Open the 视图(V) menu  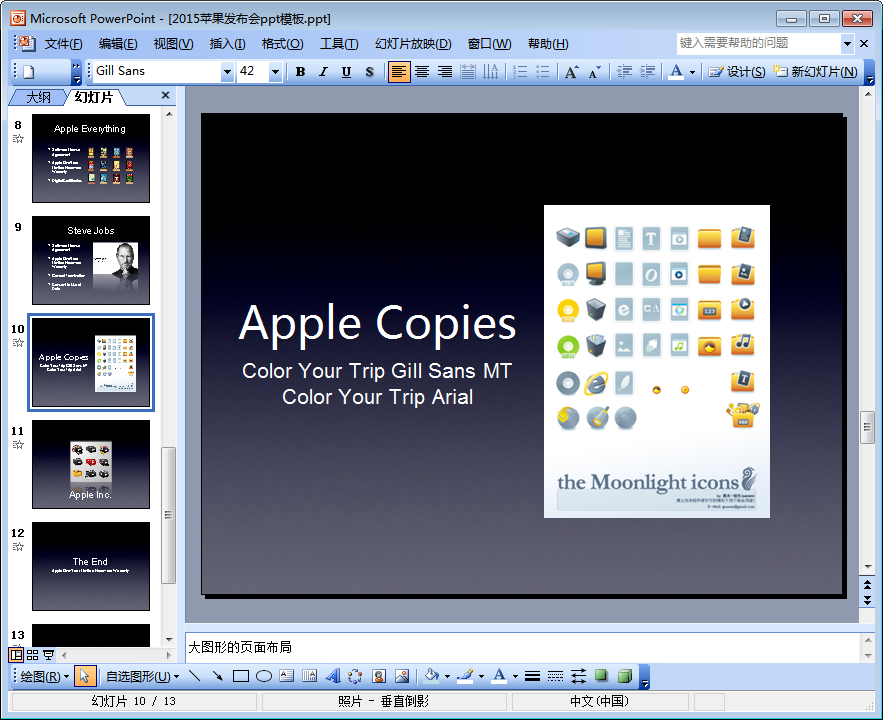tap(173, 44)
